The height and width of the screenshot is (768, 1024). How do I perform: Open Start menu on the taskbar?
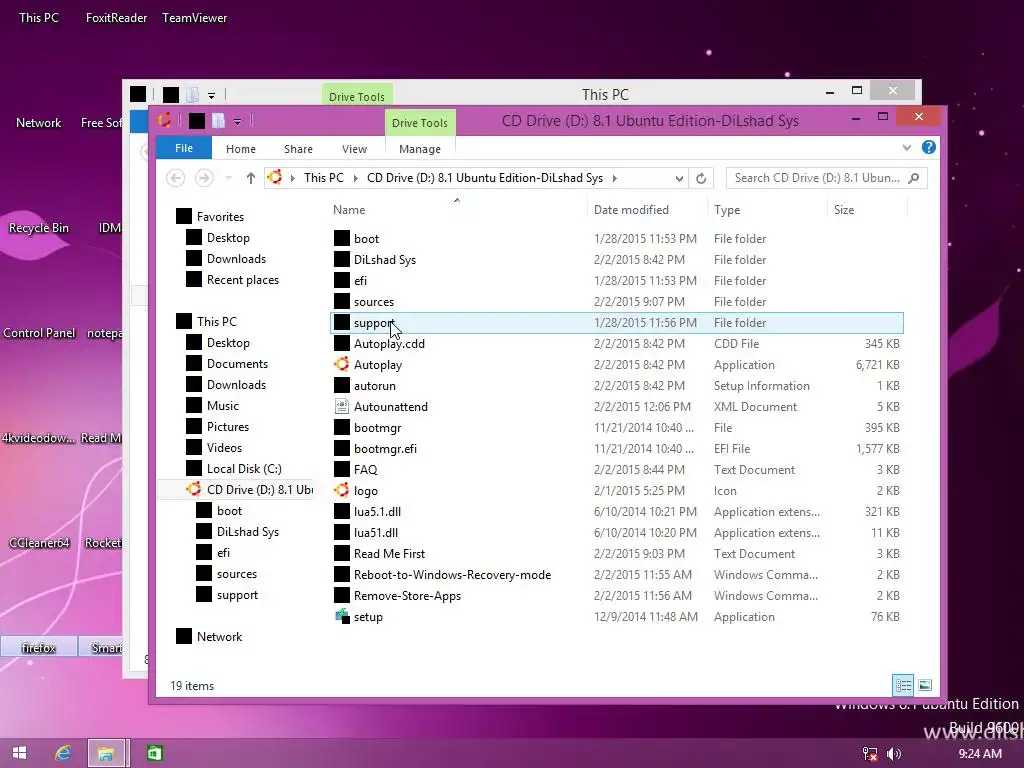point(20,753)
